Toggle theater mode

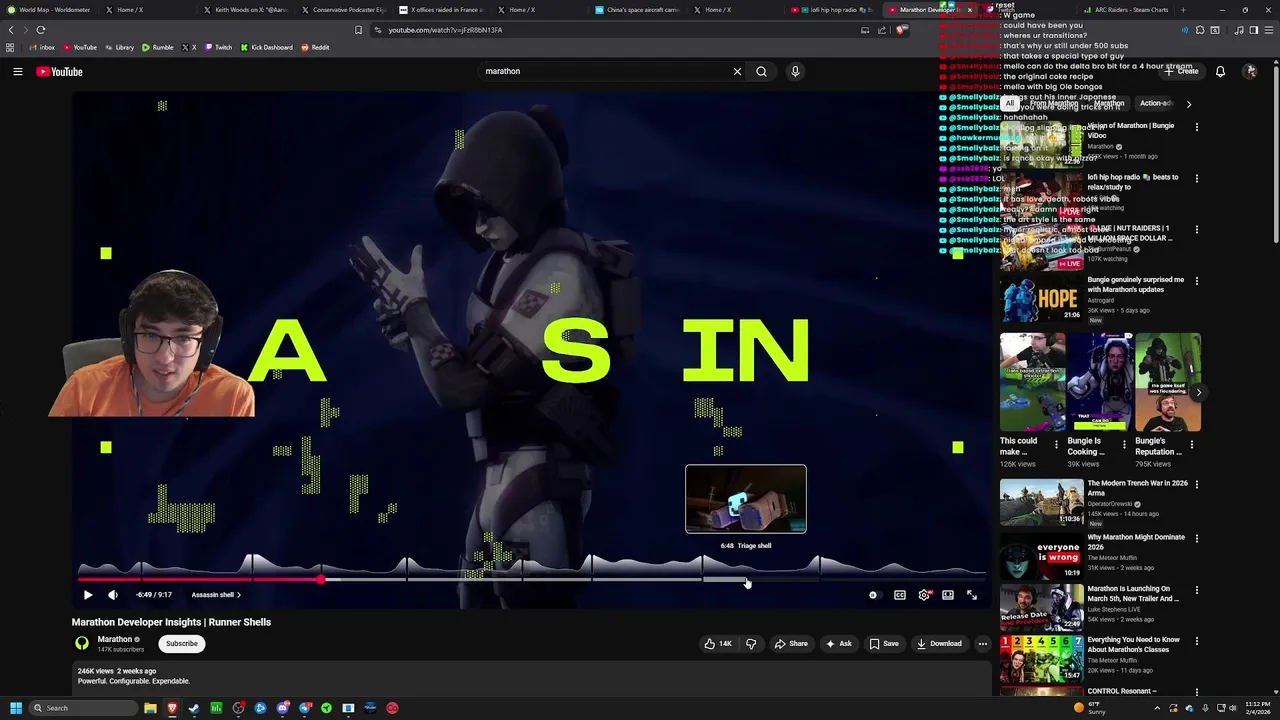(x=948, y=595)
